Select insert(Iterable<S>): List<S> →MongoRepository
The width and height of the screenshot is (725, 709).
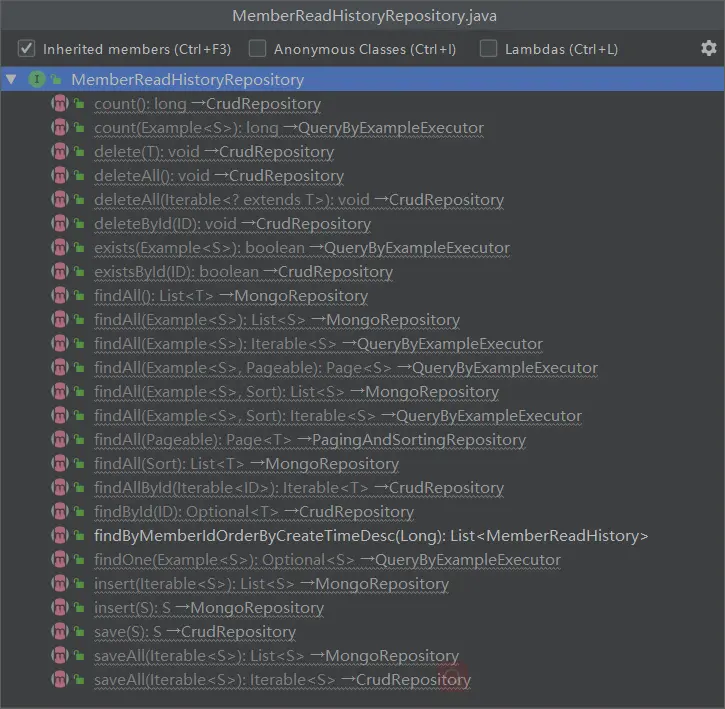(271, 584)
